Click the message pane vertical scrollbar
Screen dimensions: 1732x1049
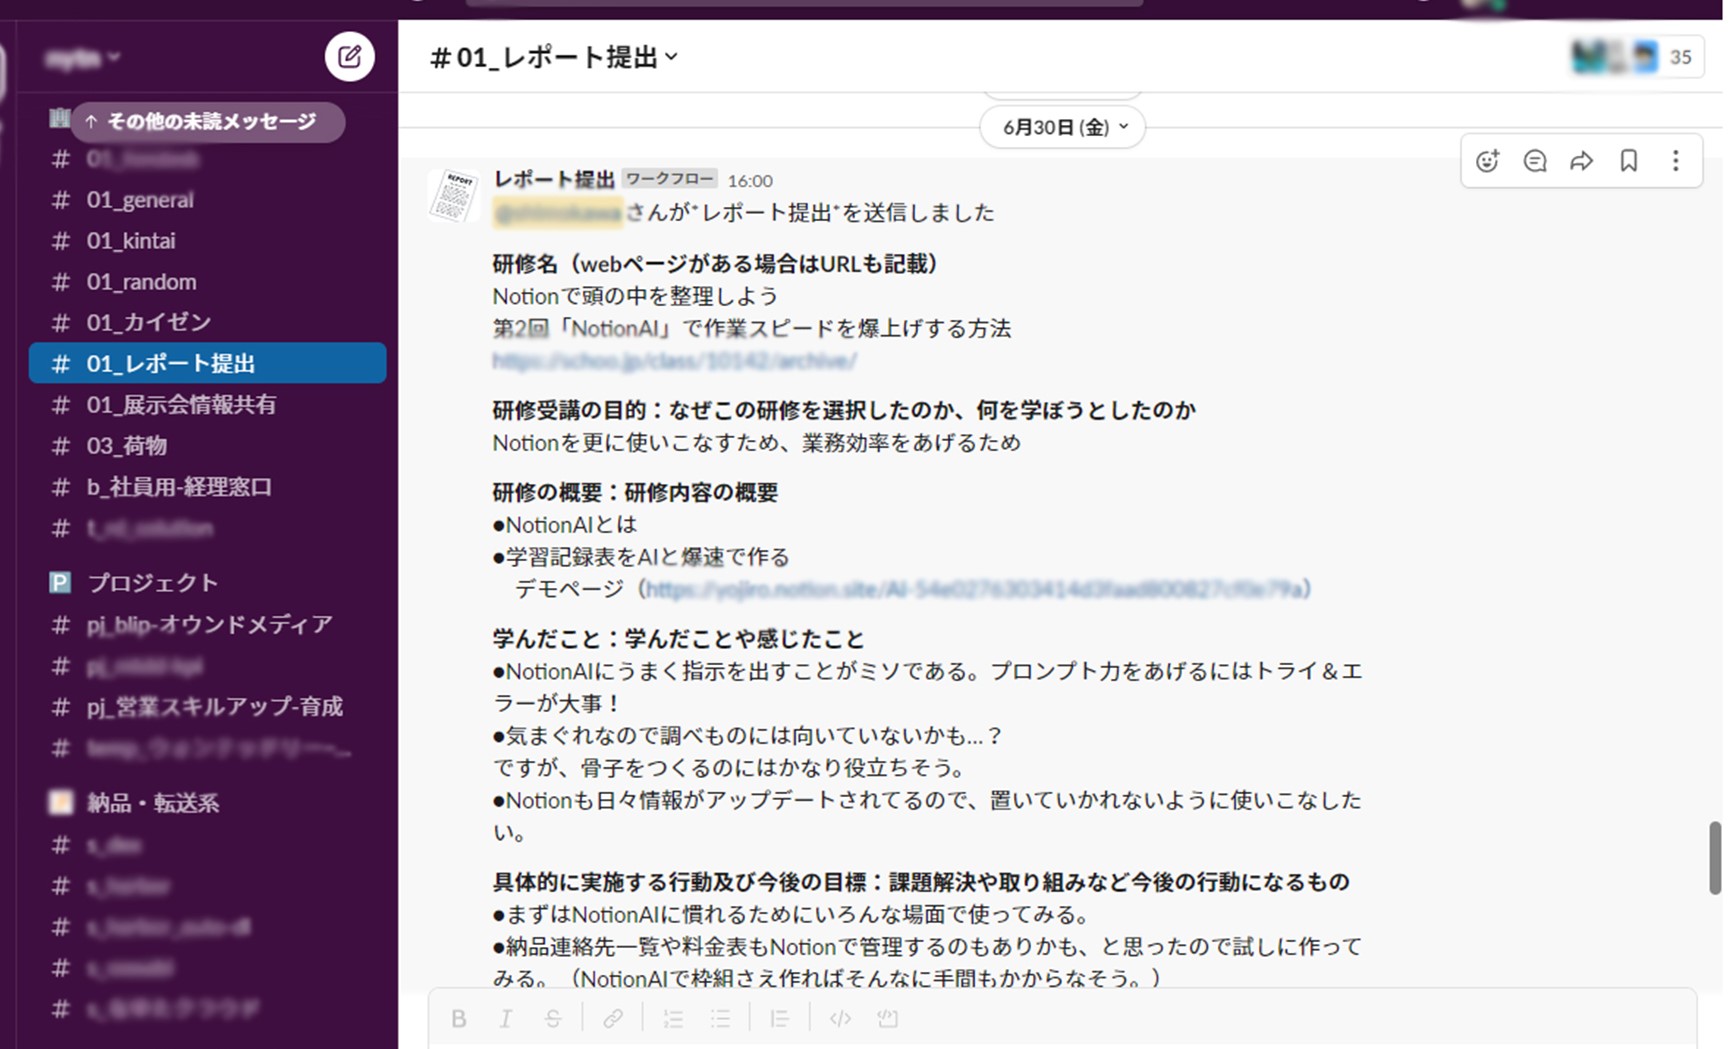coord(1714,857)
